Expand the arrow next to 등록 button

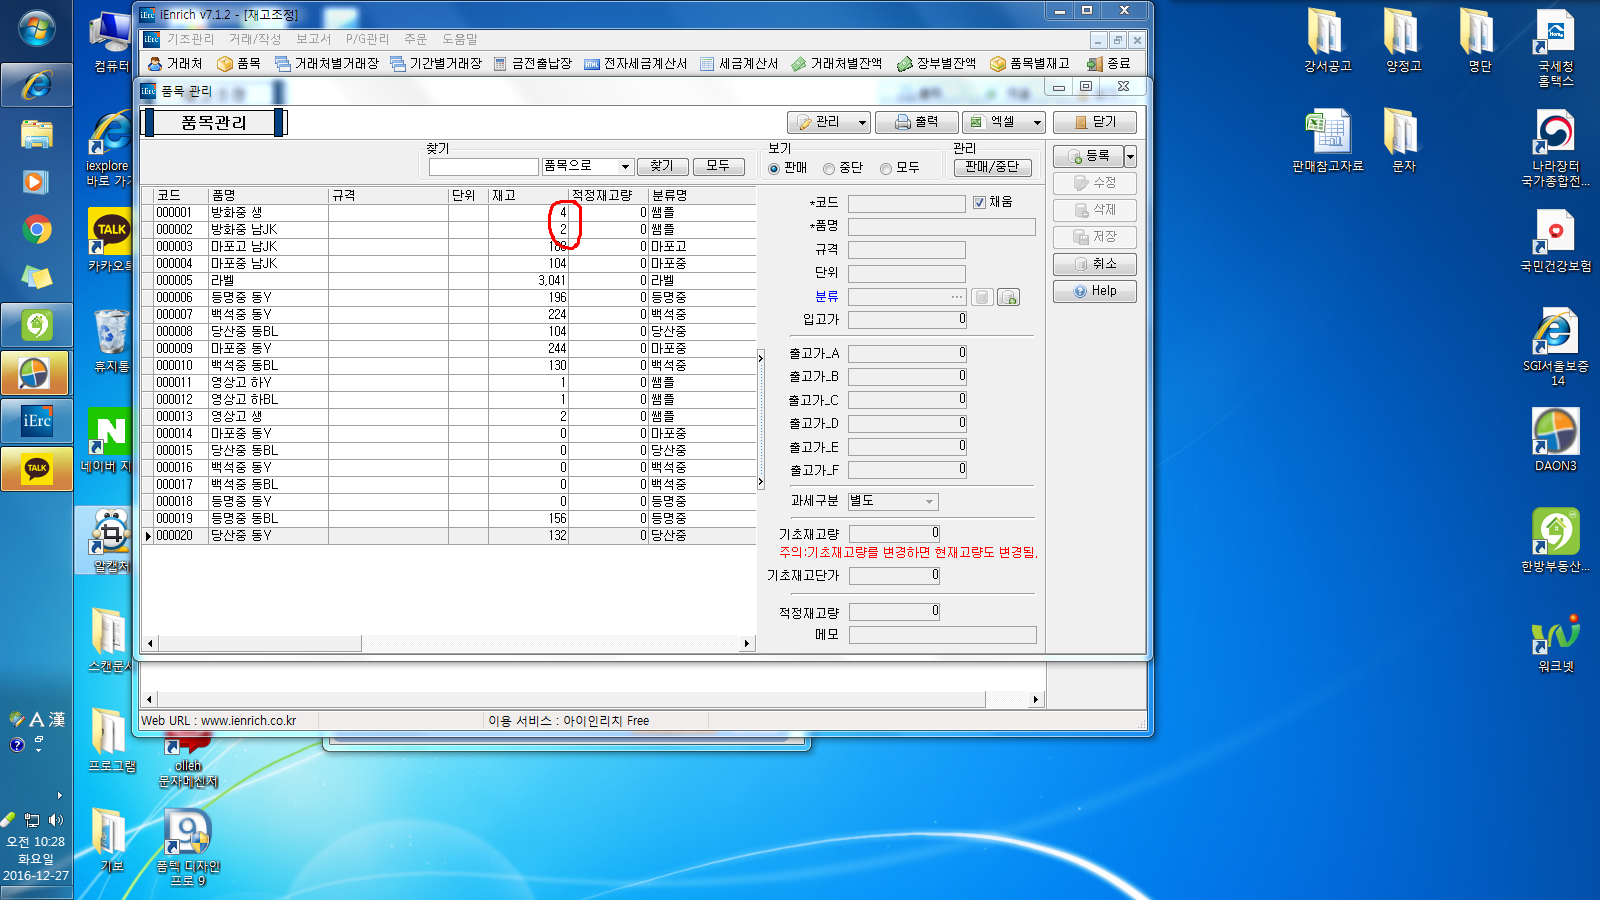[x=1130, y=156]
